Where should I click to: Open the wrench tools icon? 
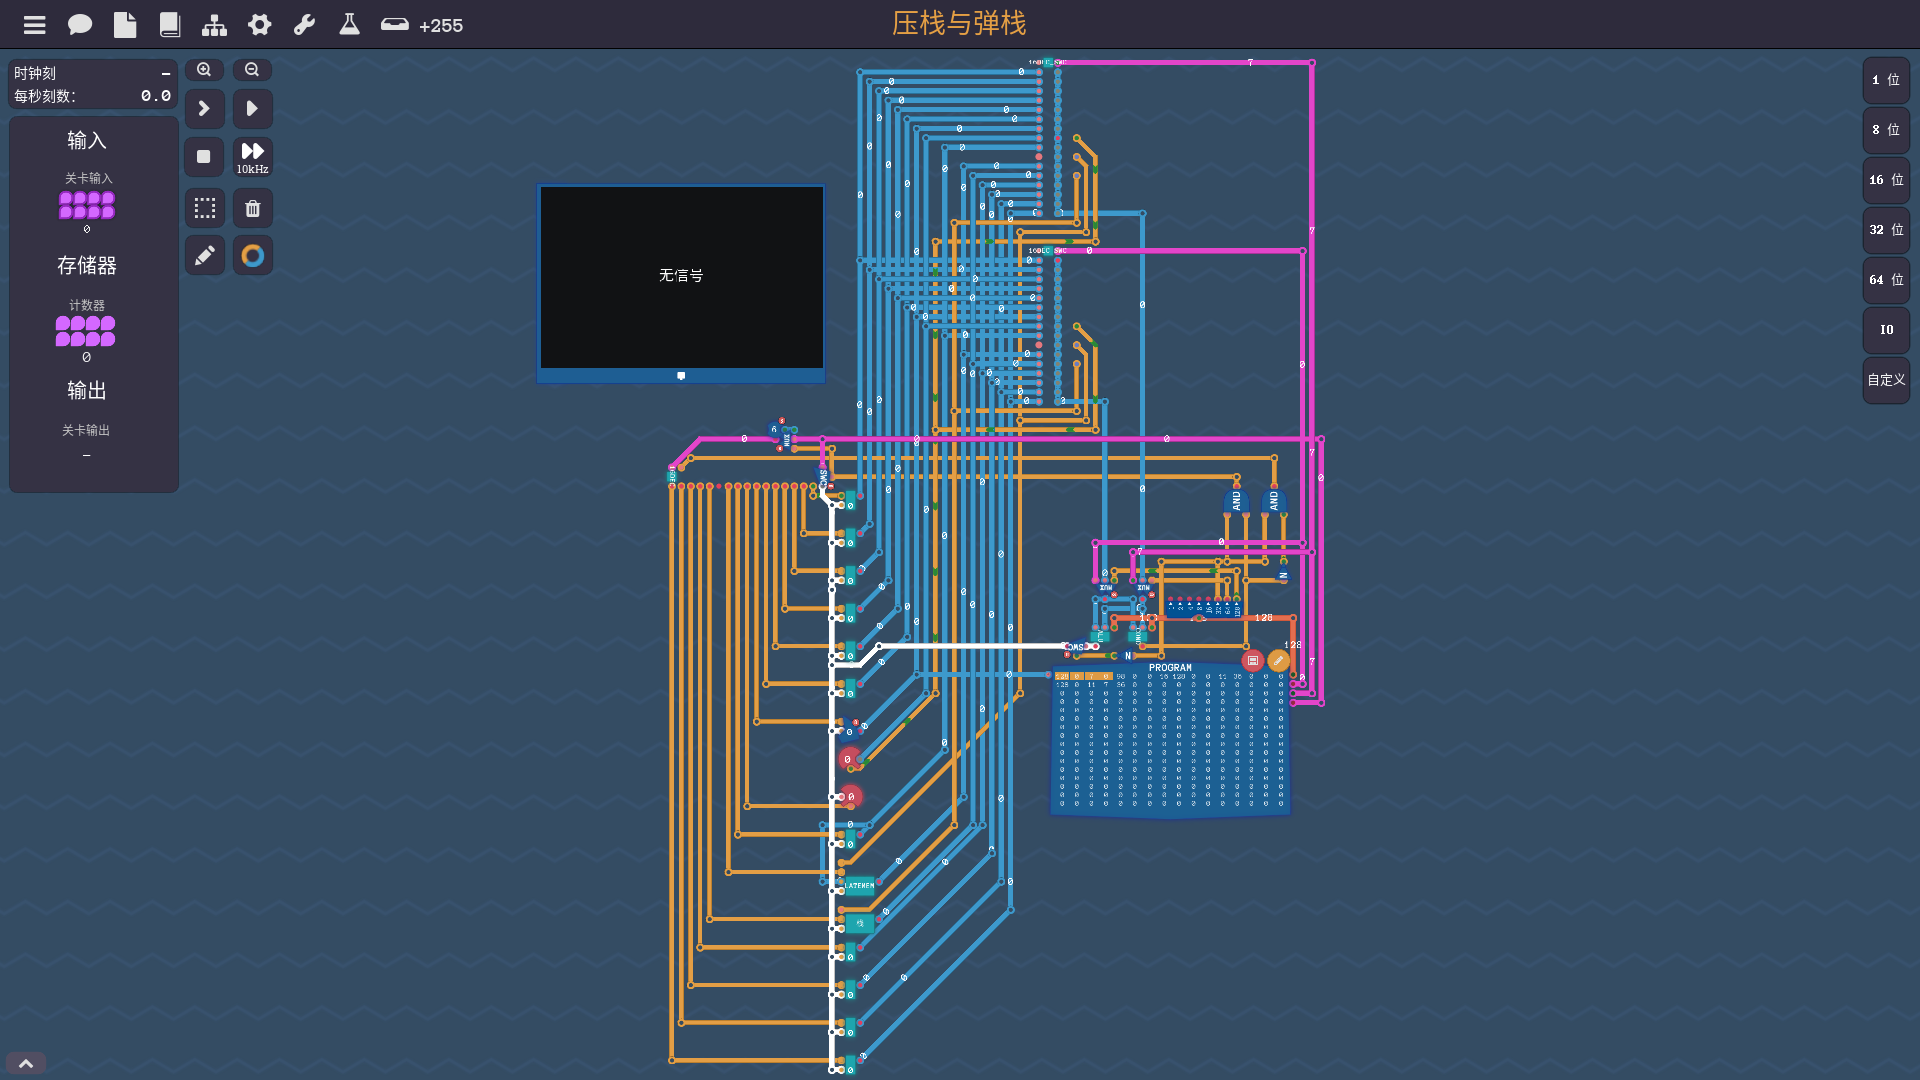coord(304,25)
